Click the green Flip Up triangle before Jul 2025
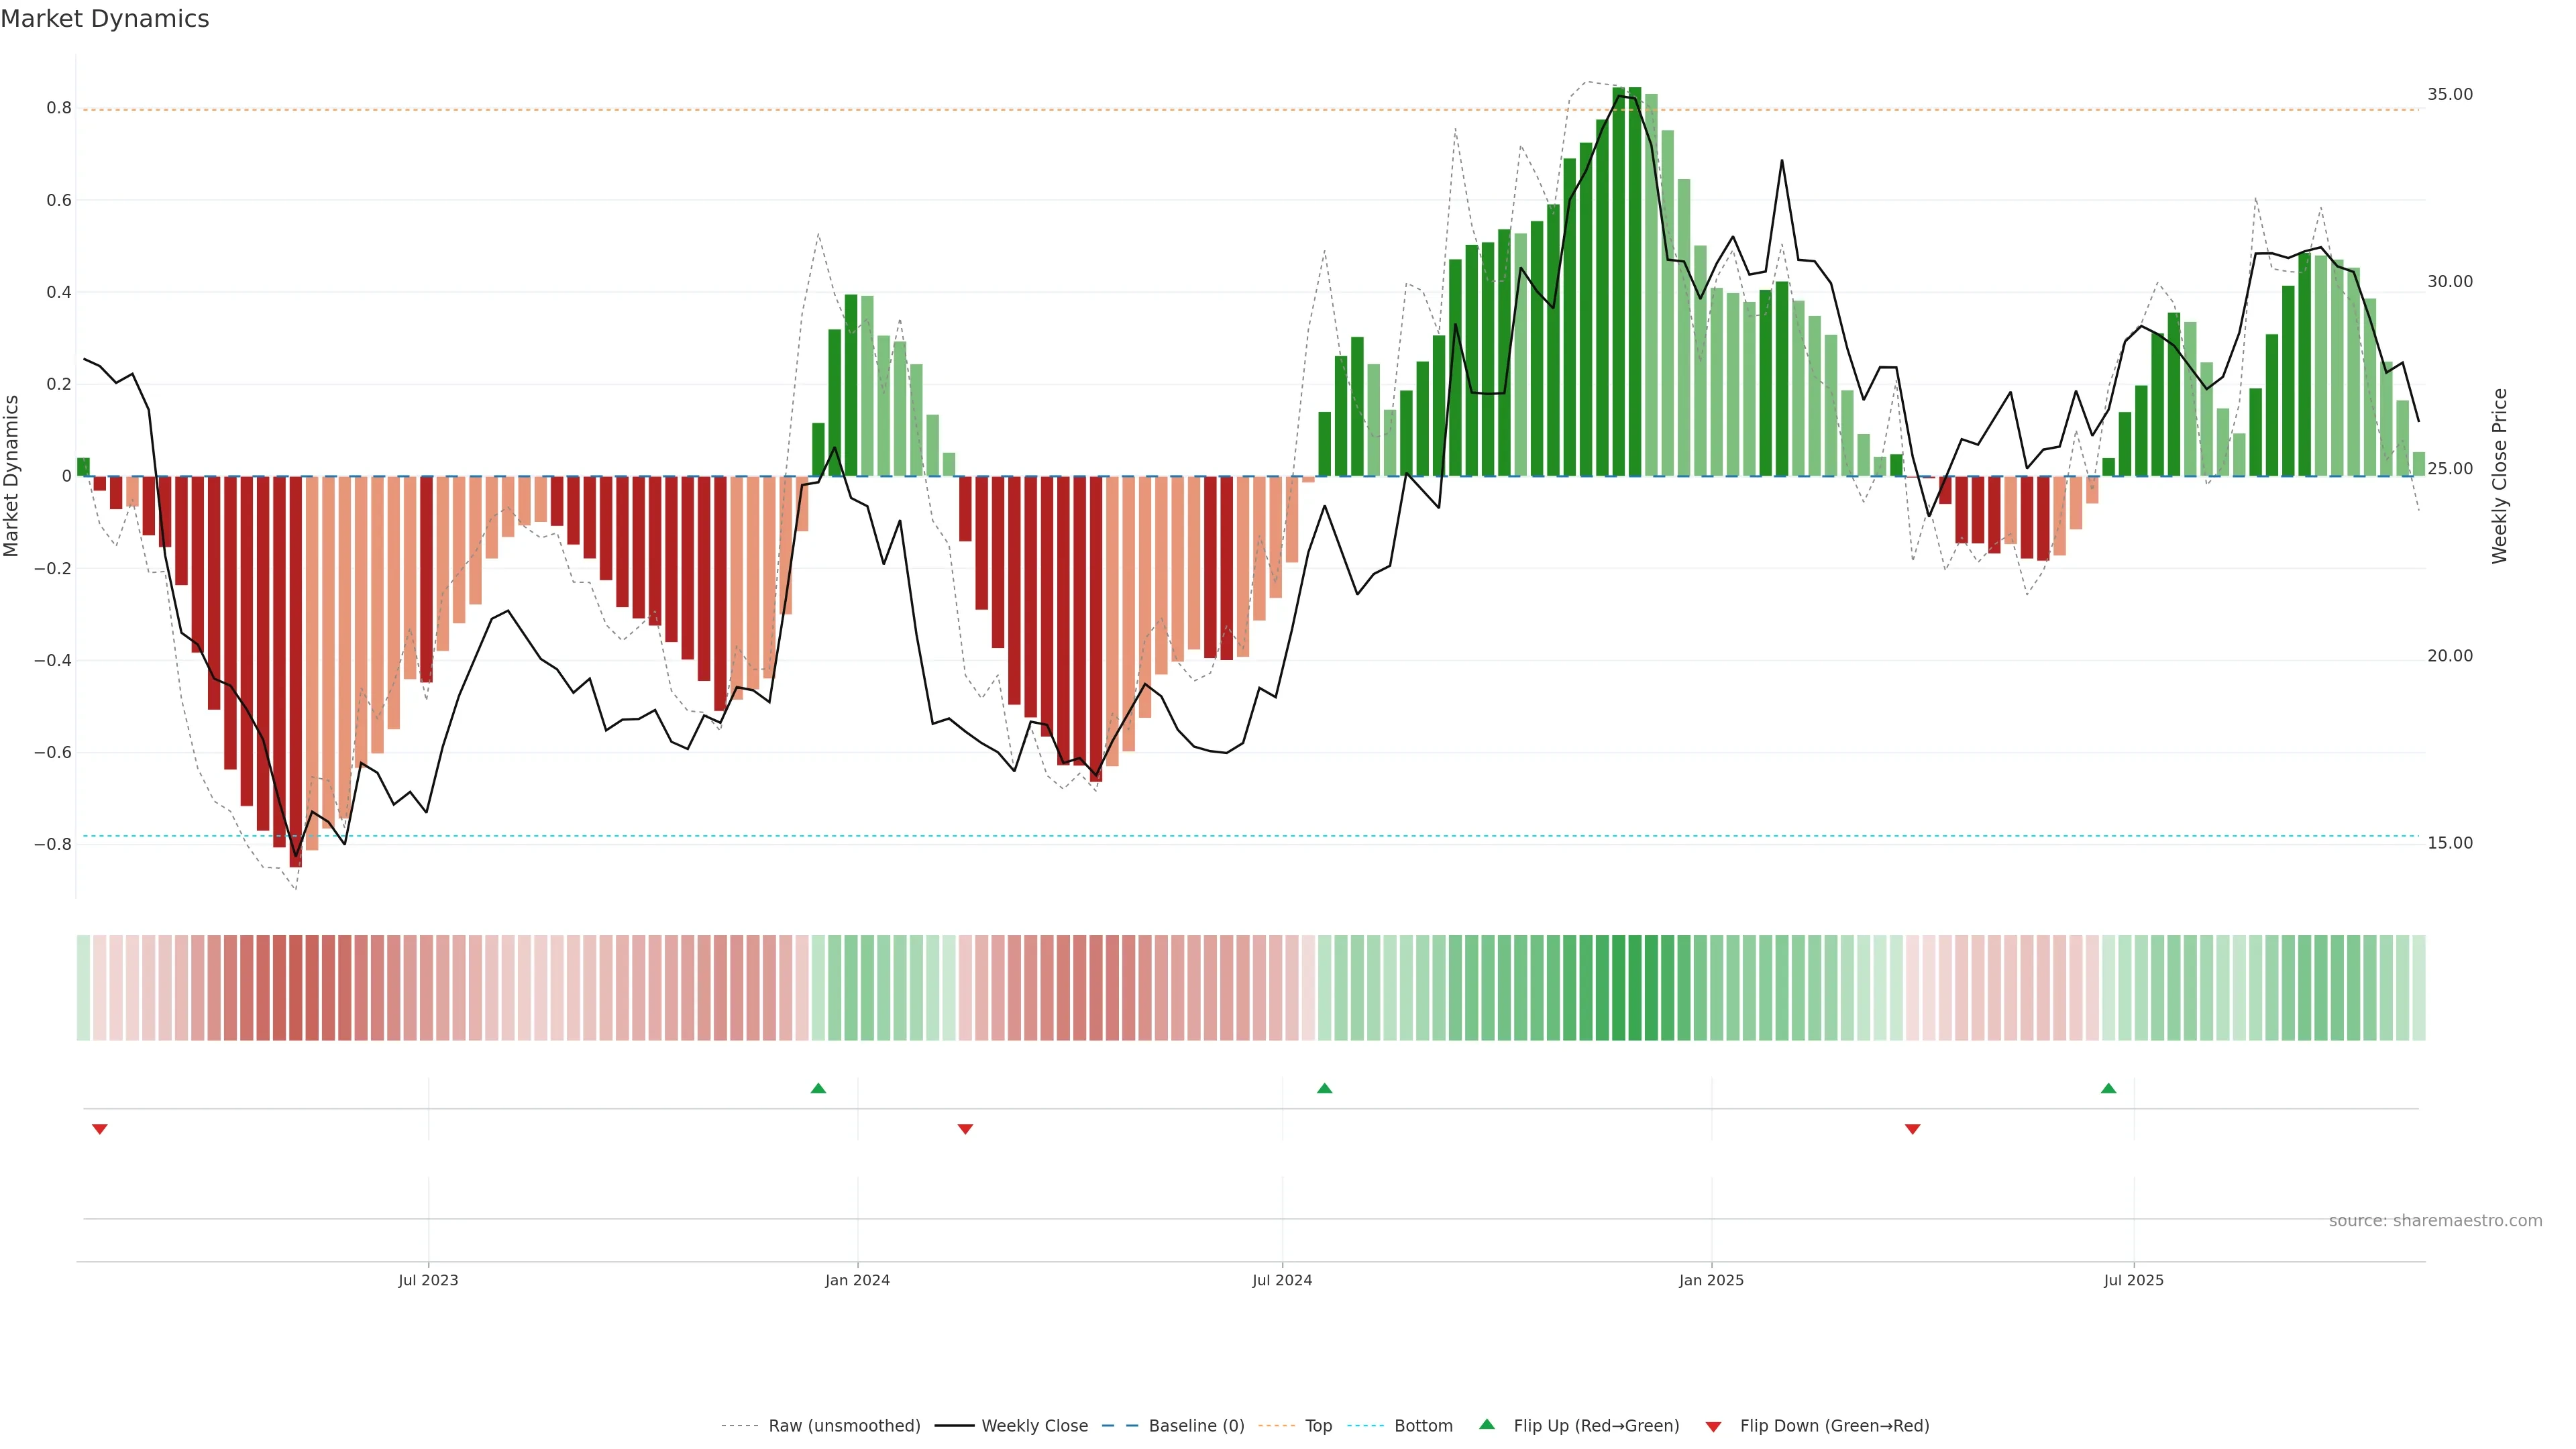 coord(2108,1088)
